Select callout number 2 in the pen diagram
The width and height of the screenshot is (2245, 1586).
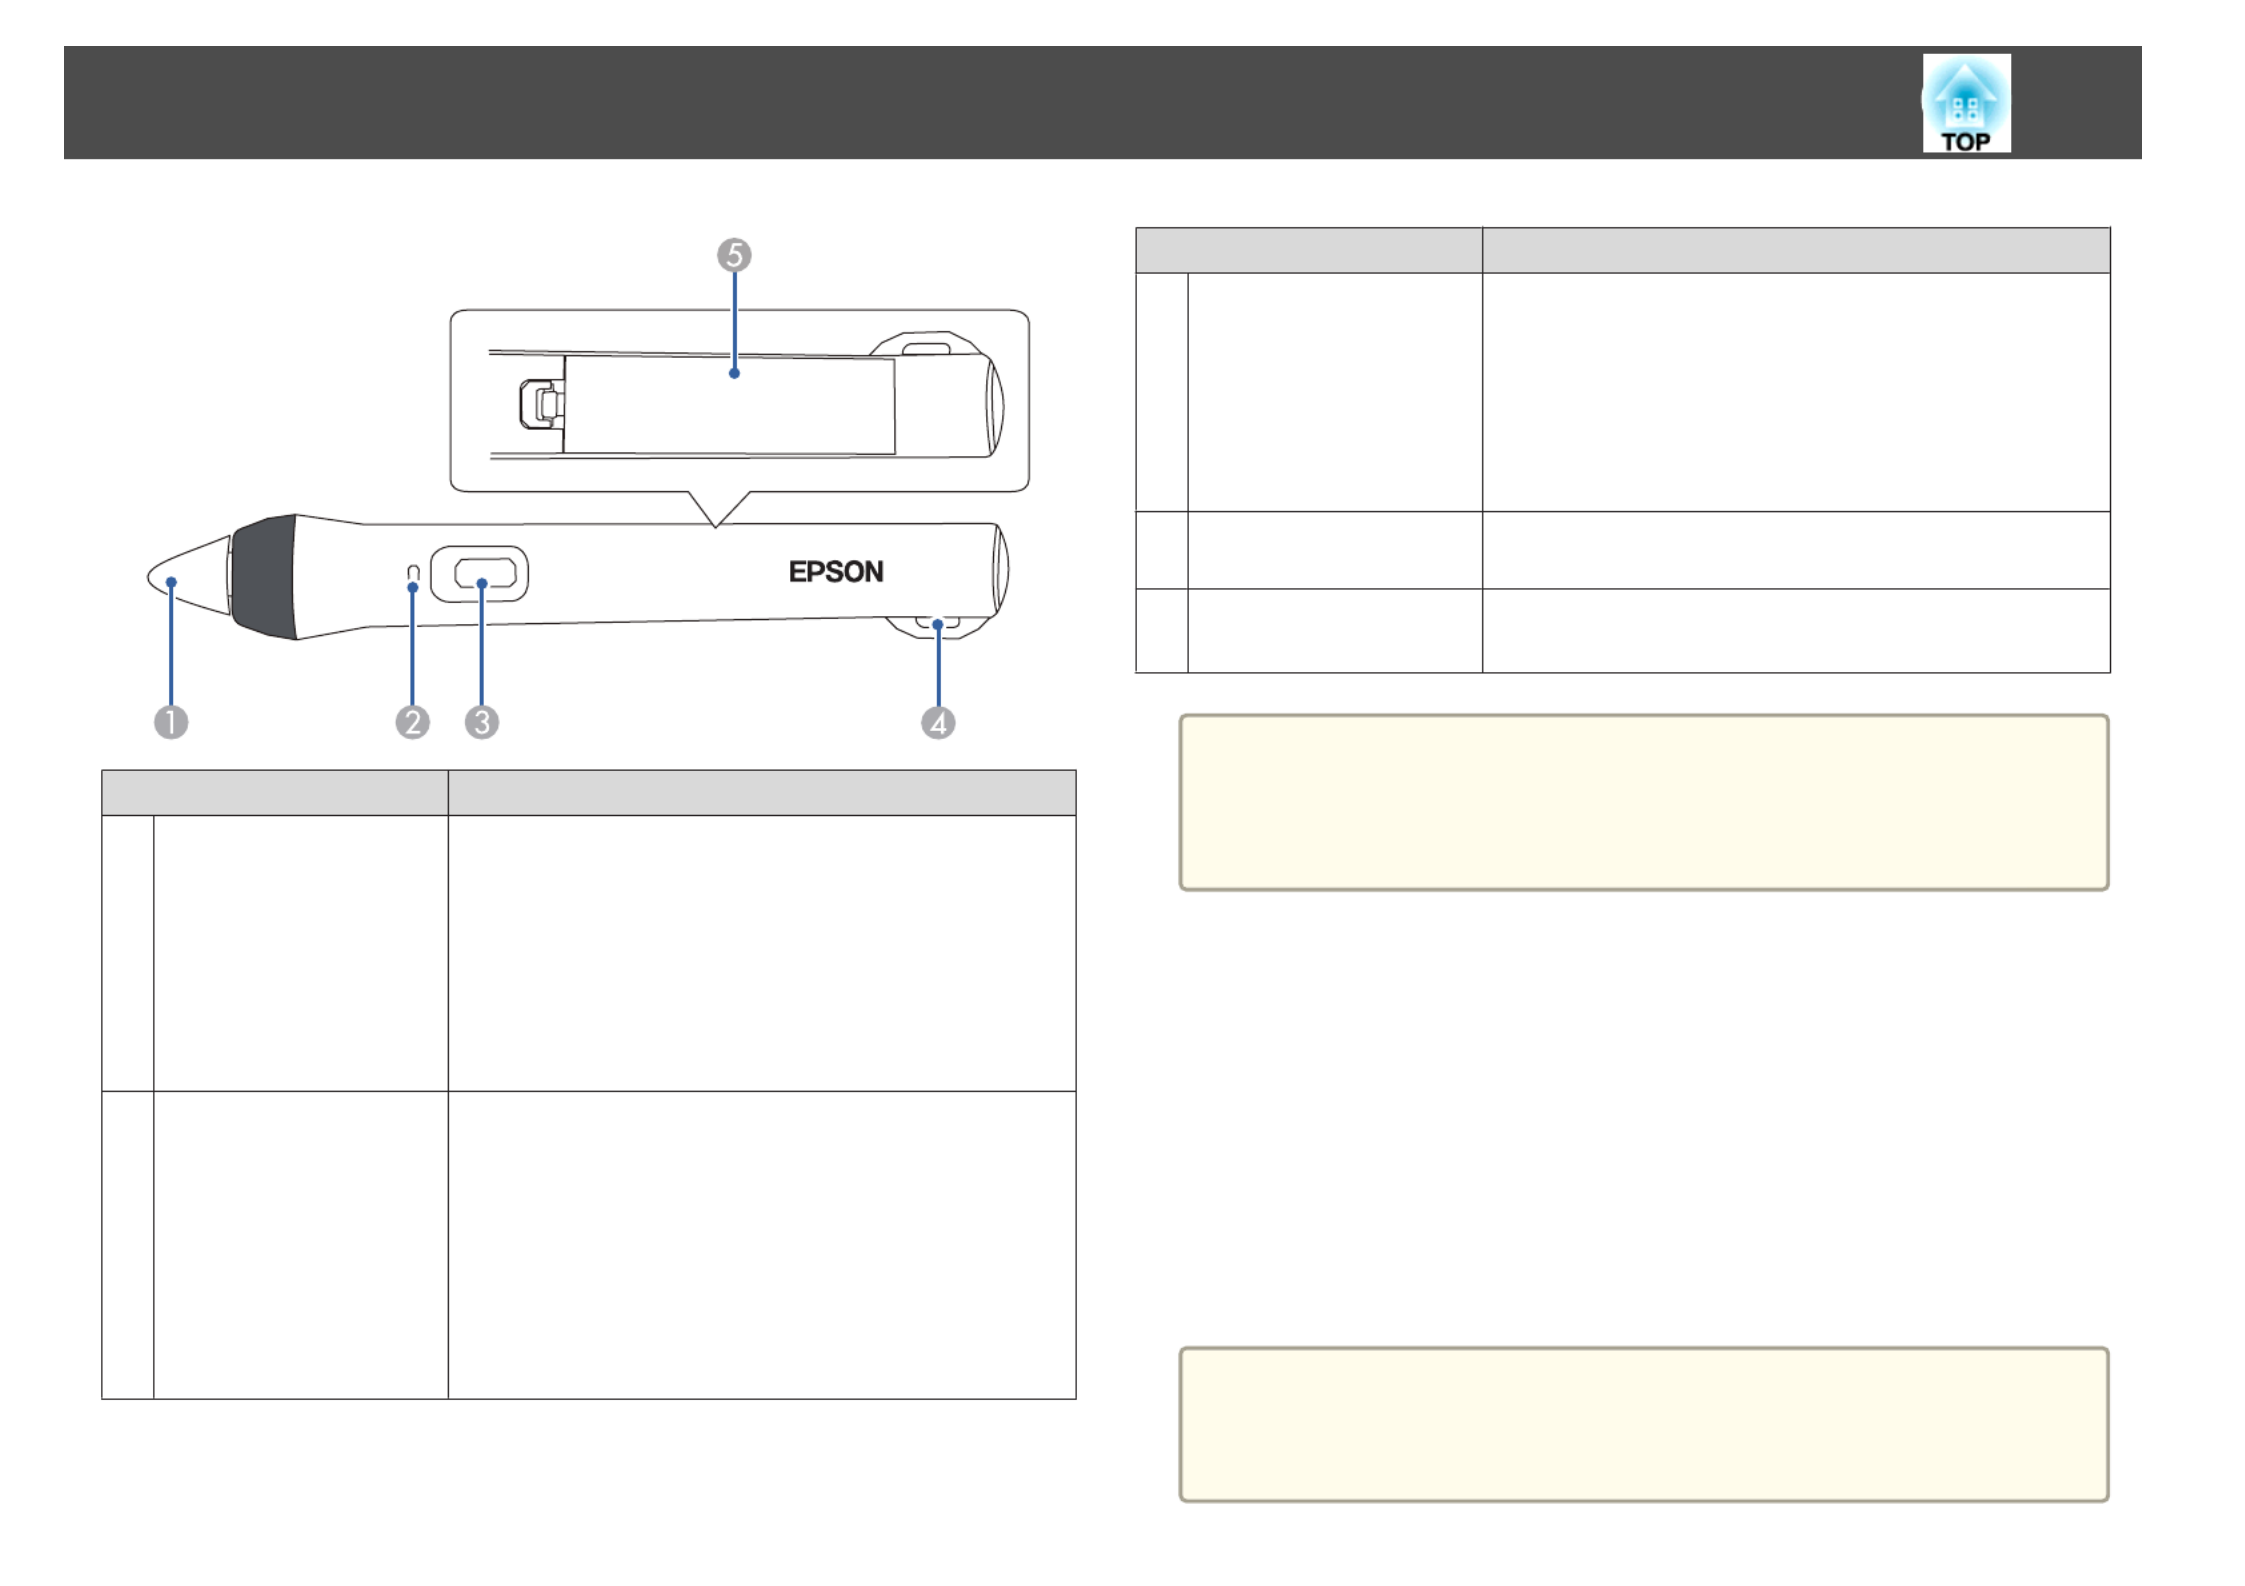pyautogui.click(x=412, y=722)
